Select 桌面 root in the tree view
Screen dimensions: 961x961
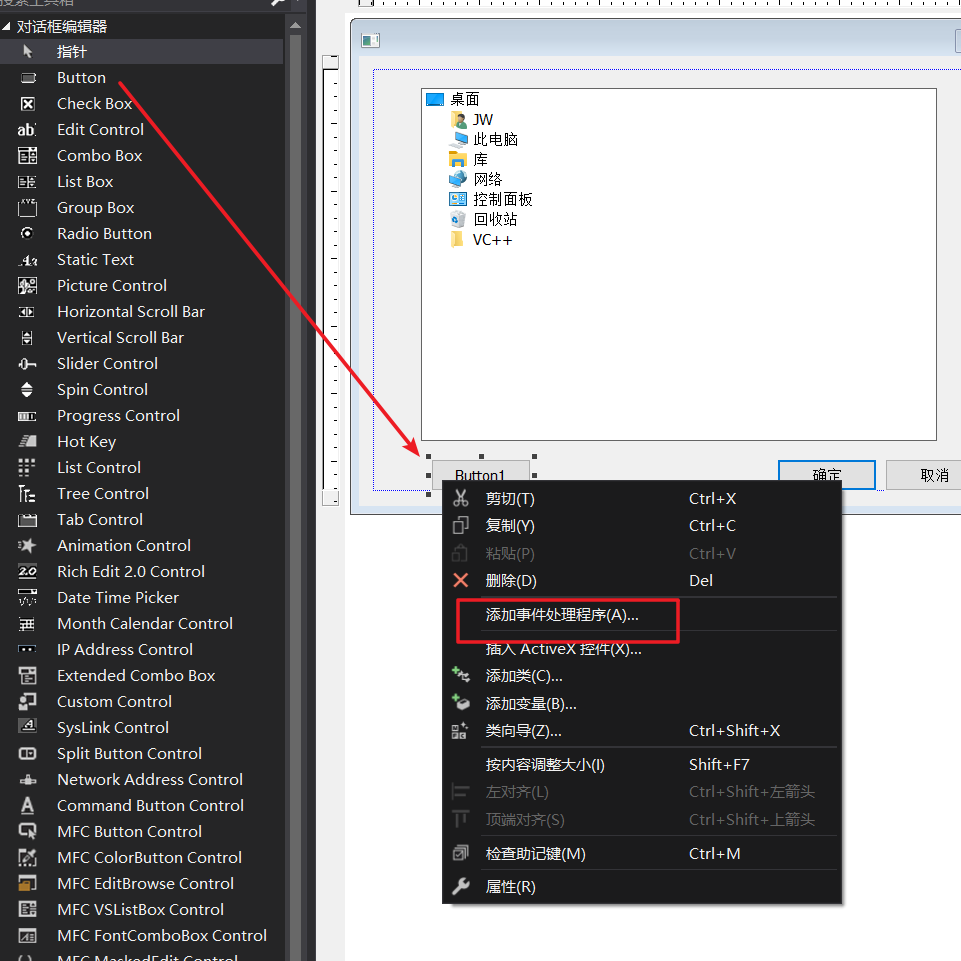click(x=465, y=99)
